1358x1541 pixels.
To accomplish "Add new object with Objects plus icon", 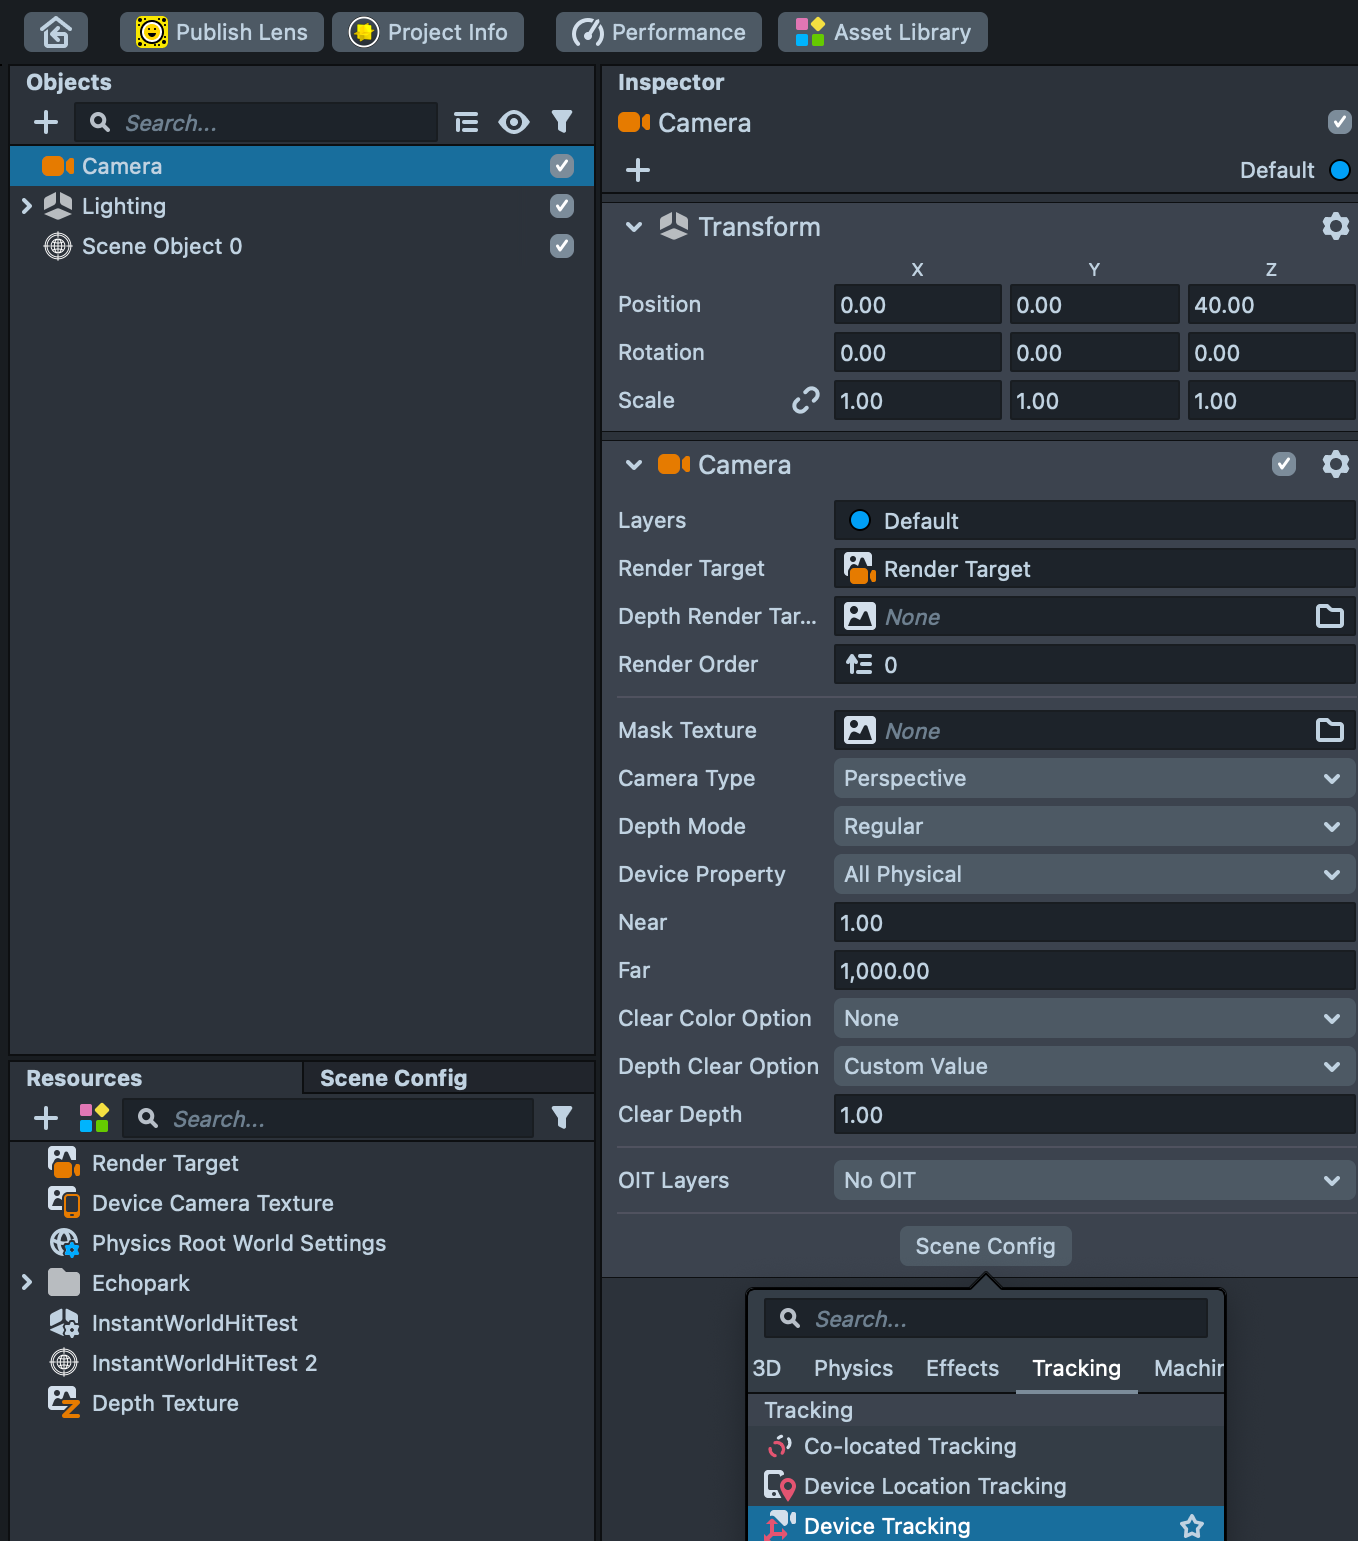I will [46, 122].
